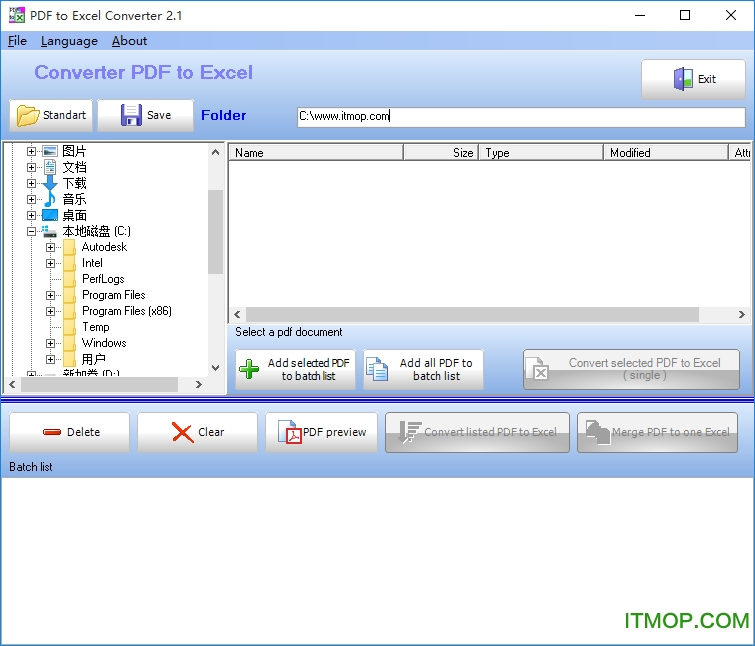Open the About menu
The height and width of the screenshot is (646, 755).
[x=130, y=41]
